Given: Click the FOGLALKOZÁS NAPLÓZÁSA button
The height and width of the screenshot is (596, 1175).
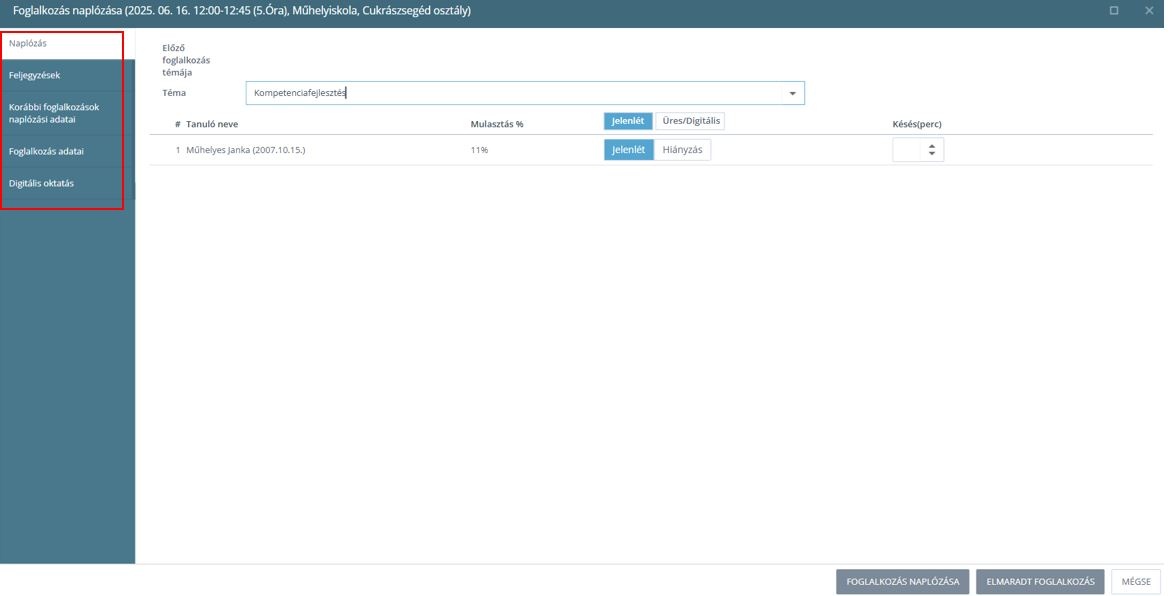Looking at the screenshot, I should tap(902, 582).
